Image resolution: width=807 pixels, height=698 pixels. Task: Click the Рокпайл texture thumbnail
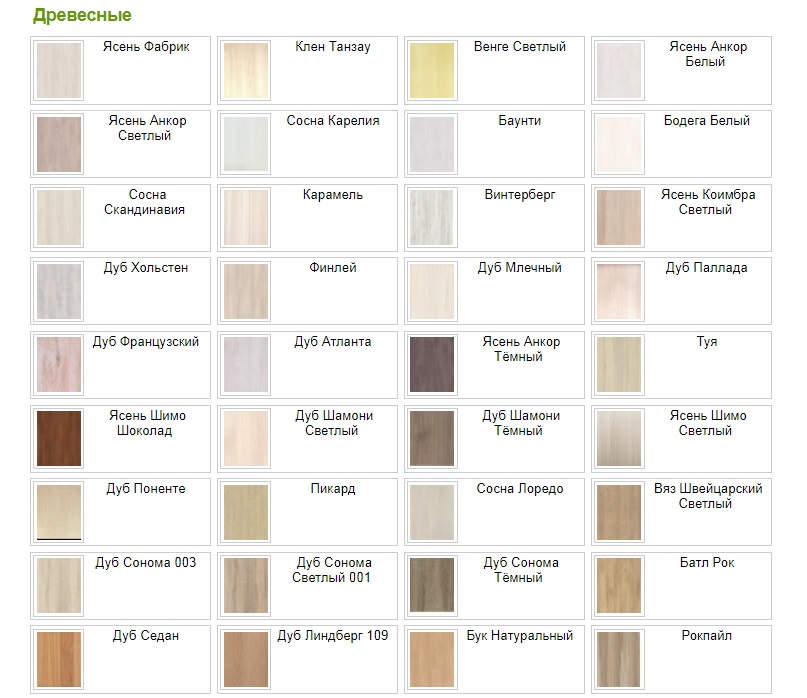point(620,659)
